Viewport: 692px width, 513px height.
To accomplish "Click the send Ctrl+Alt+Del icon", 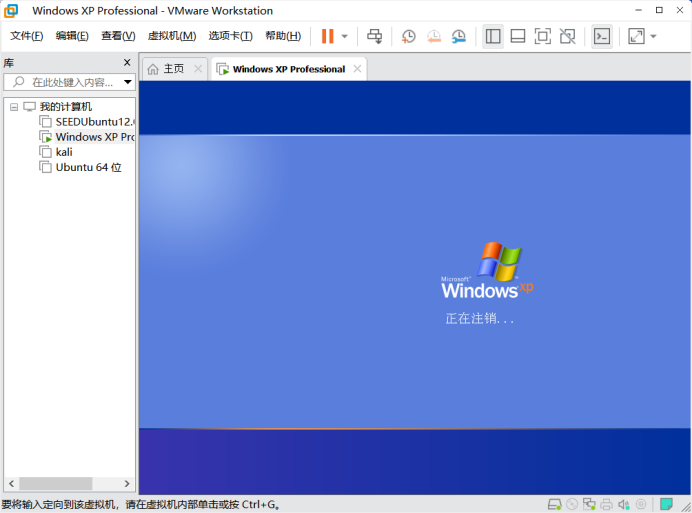I will 375,36.
